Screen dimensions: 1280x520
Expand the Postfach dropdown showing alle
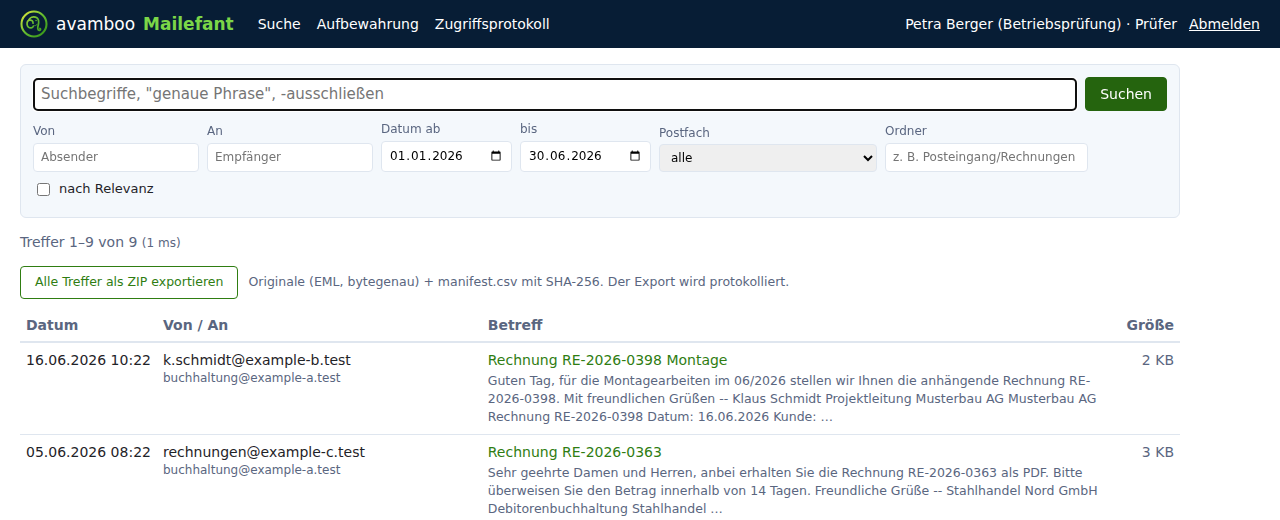point(768,157)
